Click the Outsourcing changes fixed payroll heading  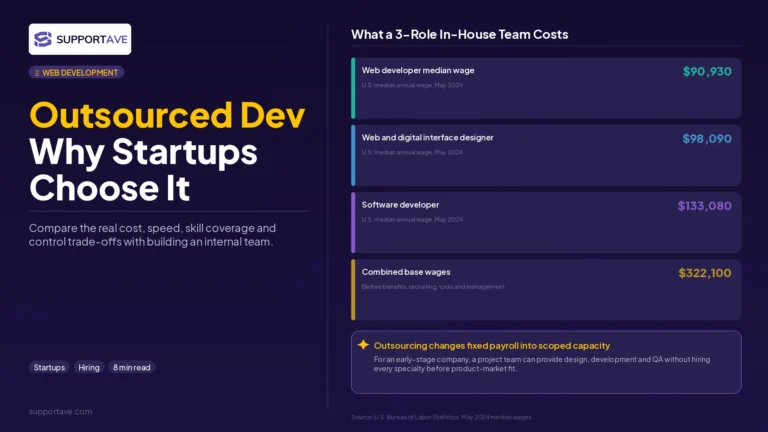492,345
